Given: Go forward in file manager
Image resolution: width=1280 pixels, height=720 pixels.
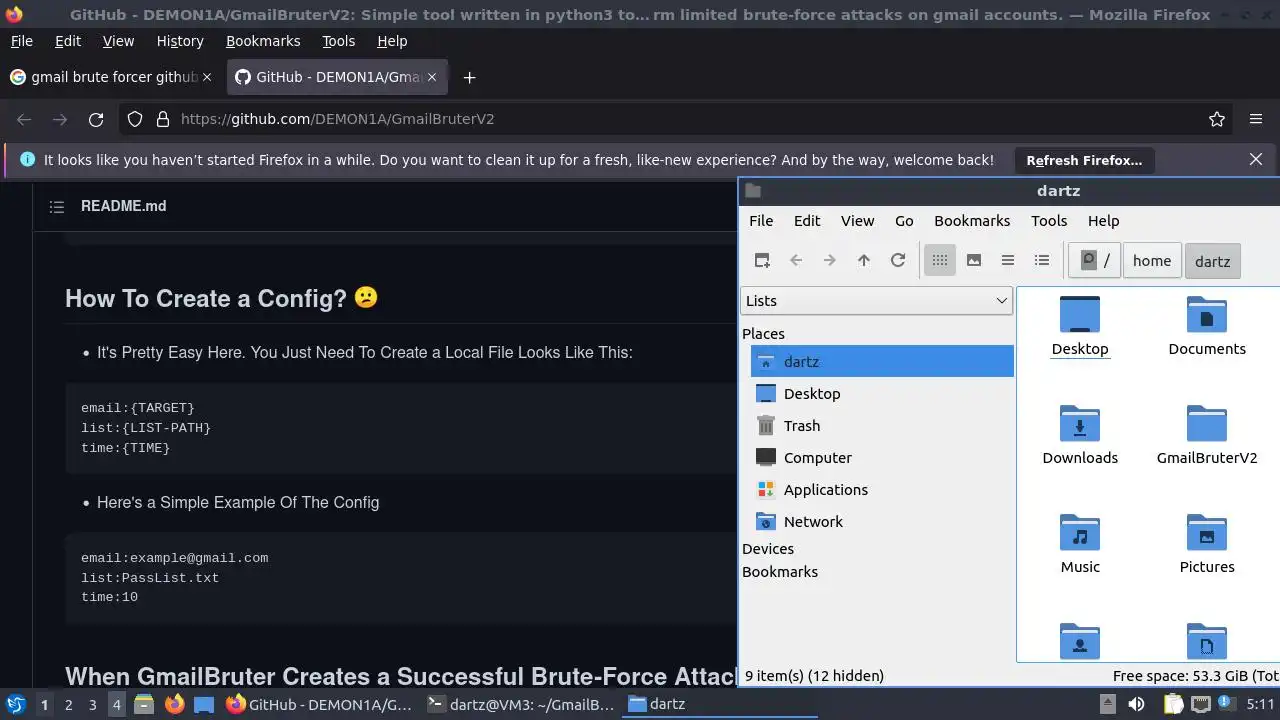Looking at the screenshot, I should pos(830,261).
